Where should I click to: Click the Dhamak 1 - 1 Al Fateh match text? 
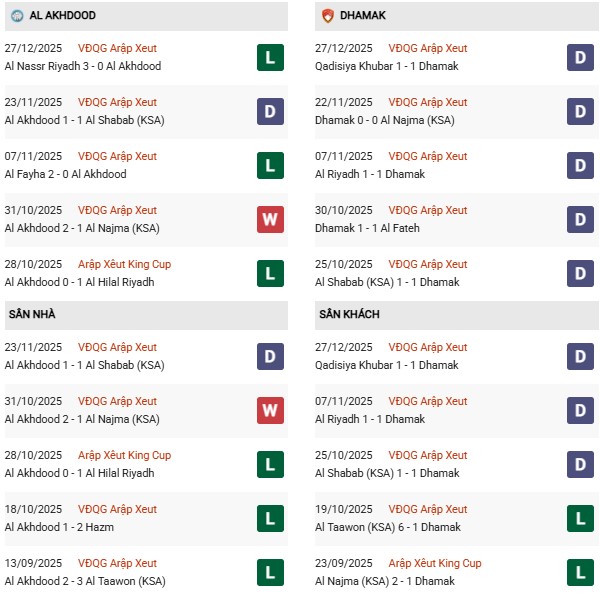coord(367,228)
